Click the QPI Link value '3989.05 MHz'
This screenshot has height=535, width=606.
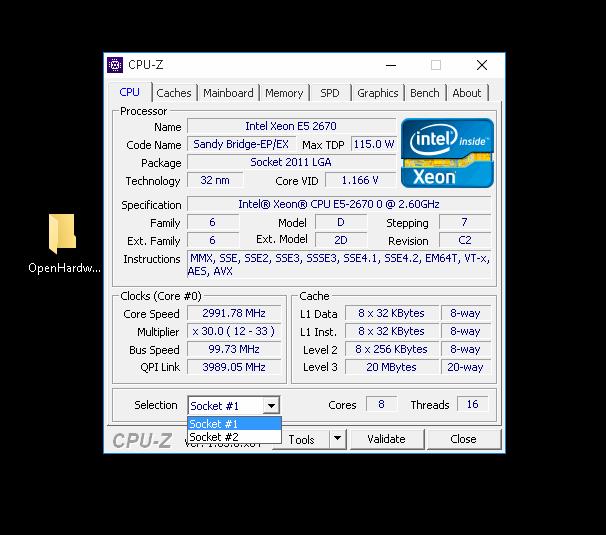[x=234, y=367]
